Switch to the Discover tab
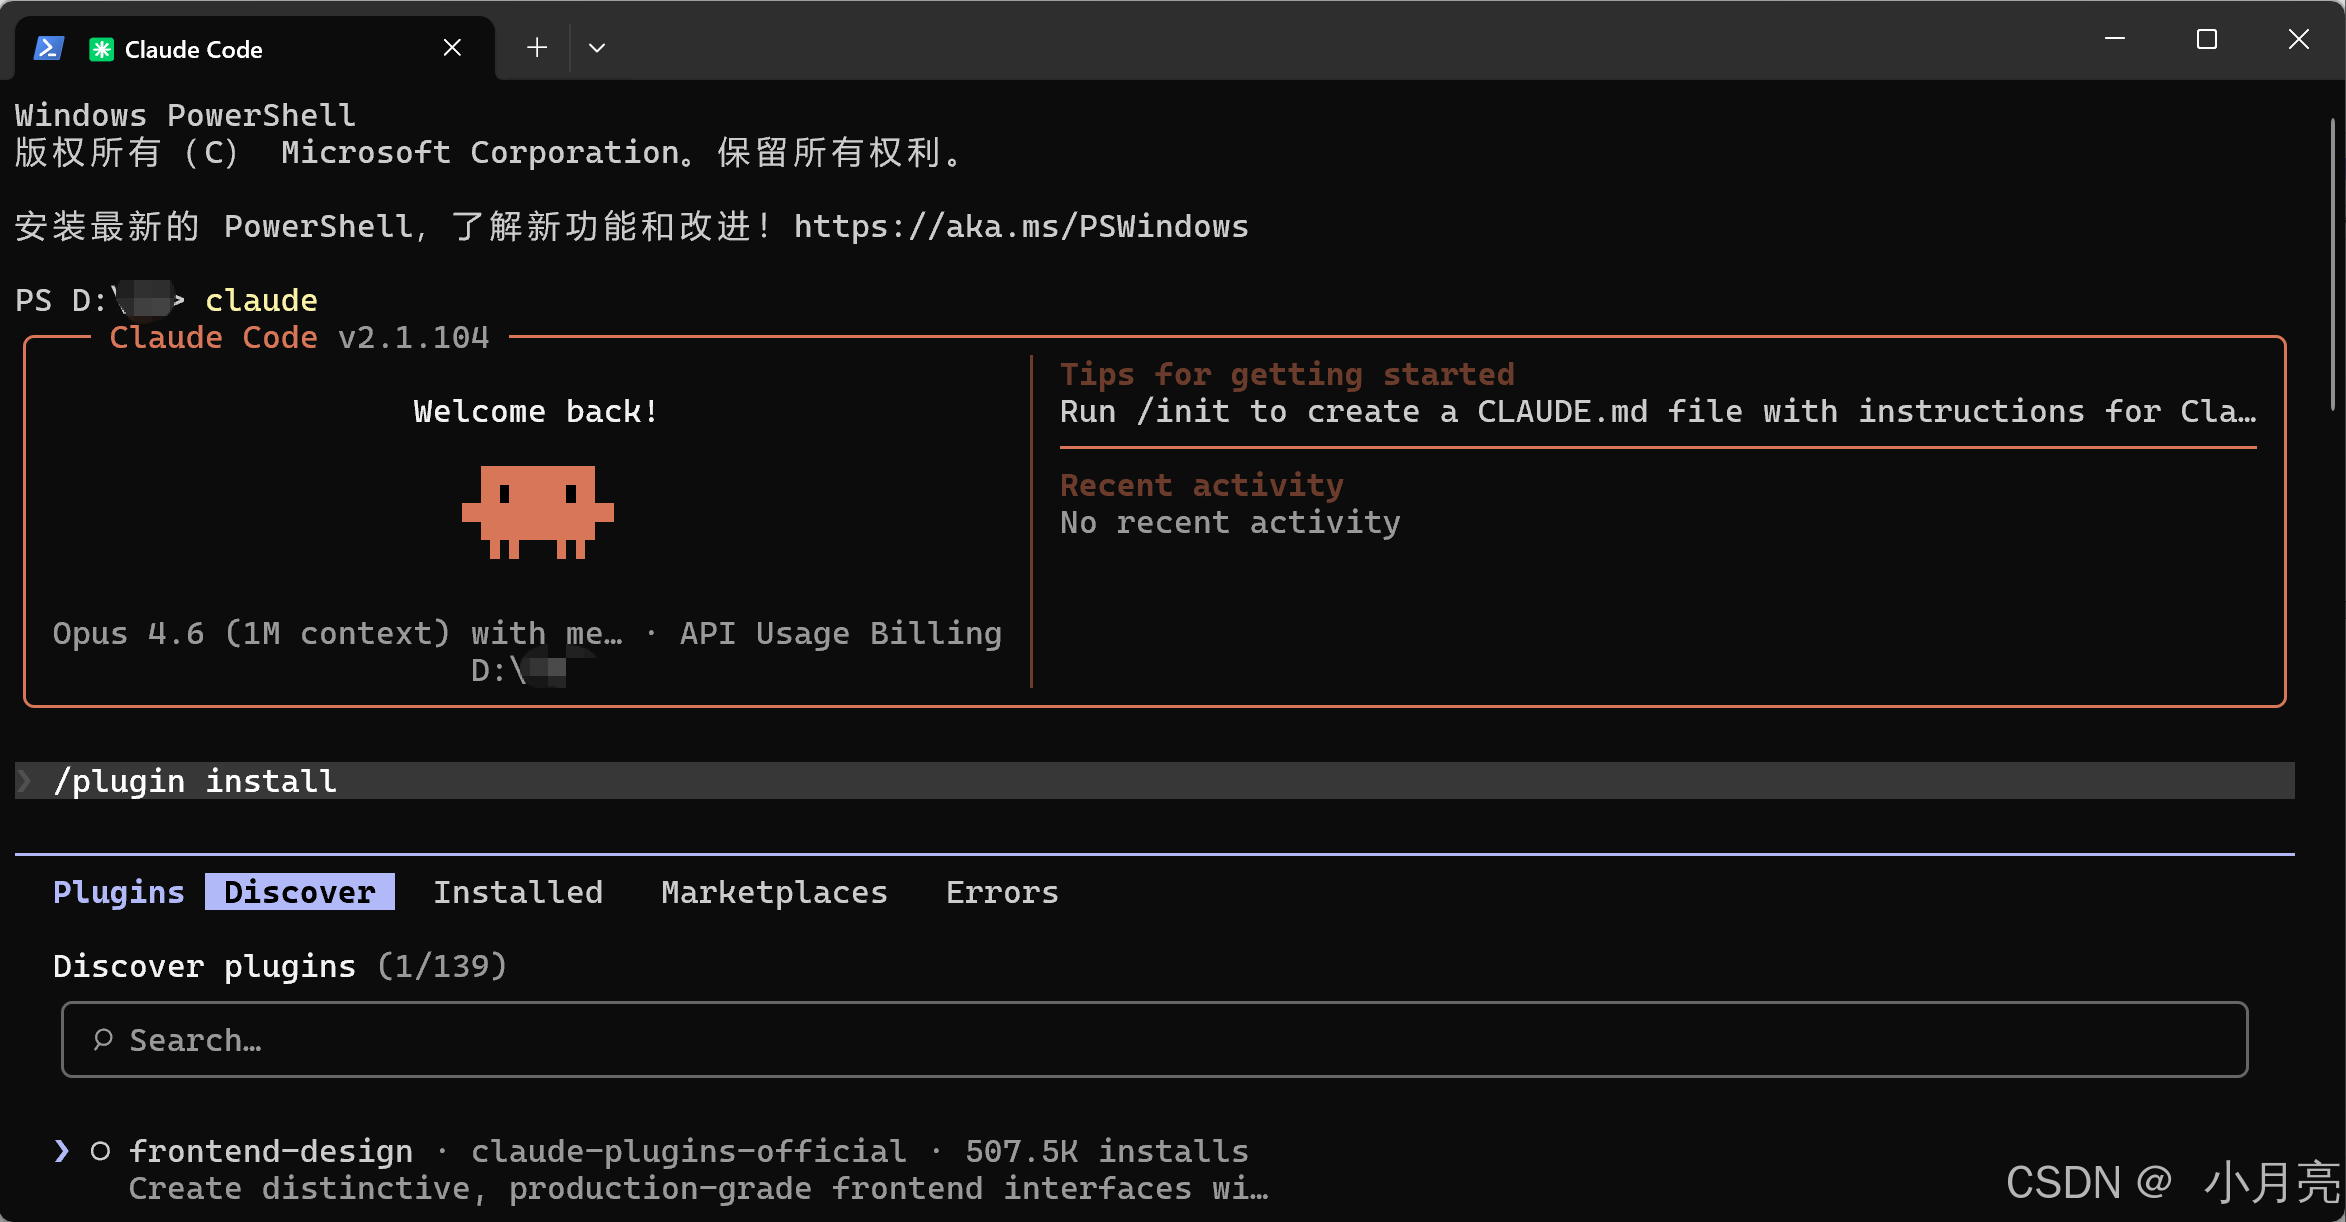Screen dimensions: 2346x1222 [x=300, y=892]
